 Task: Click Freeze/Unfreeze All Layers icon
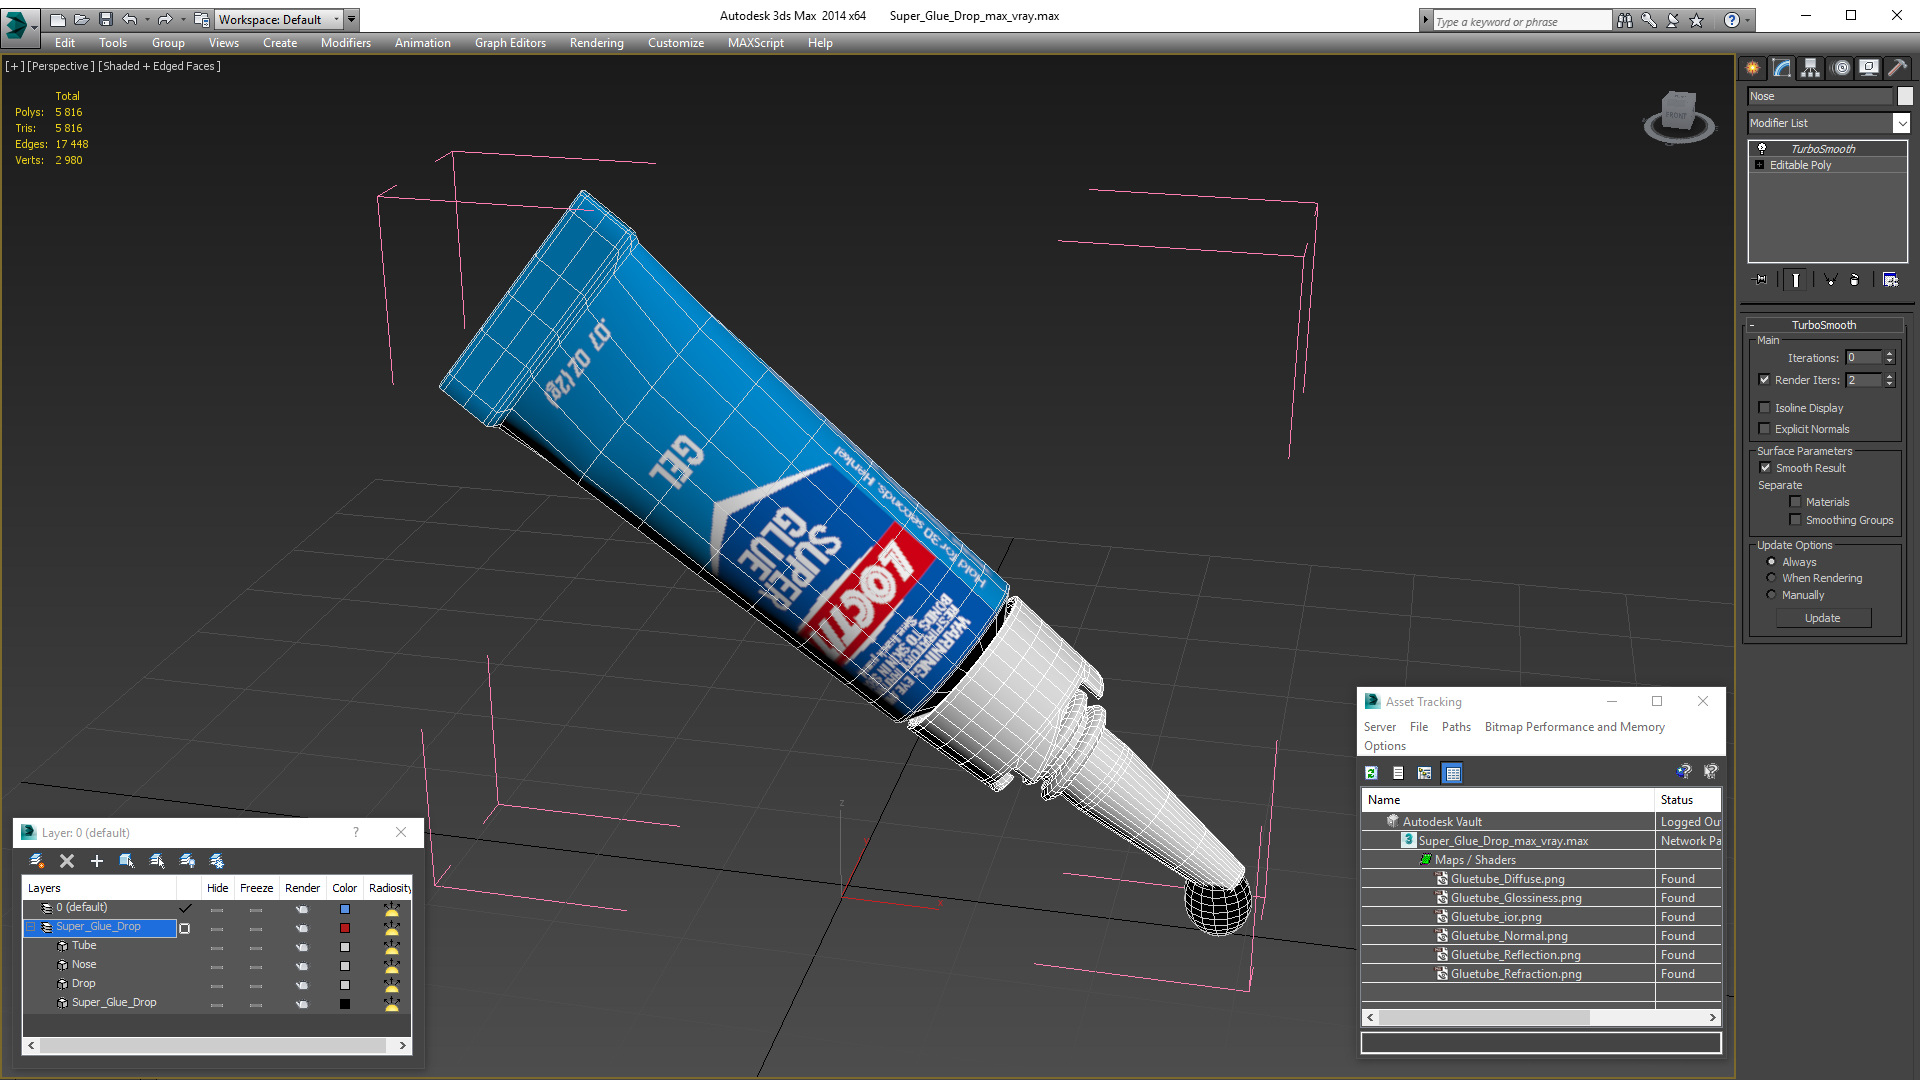pos(217,861)
